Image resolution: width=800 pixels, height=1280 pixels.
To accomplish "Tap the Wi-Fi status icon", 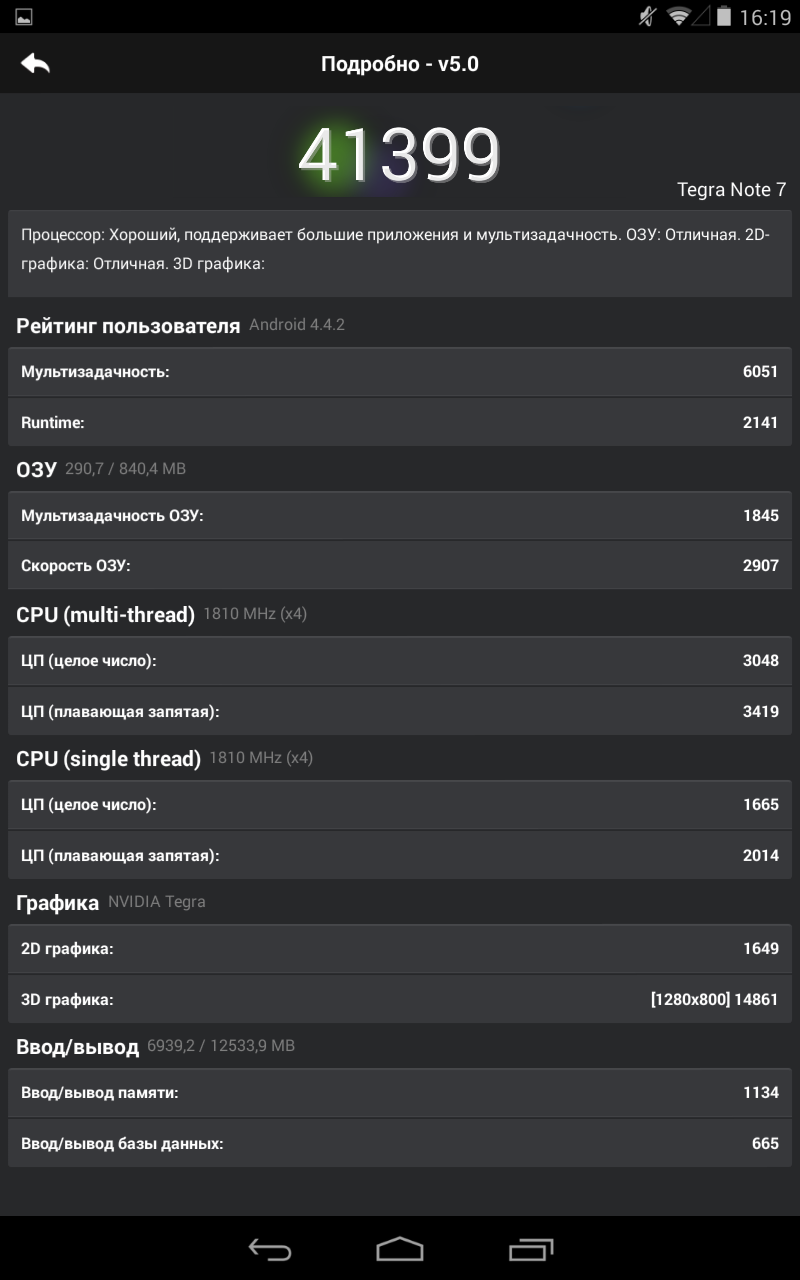I will pyautogui.click(x=679, y=17).
